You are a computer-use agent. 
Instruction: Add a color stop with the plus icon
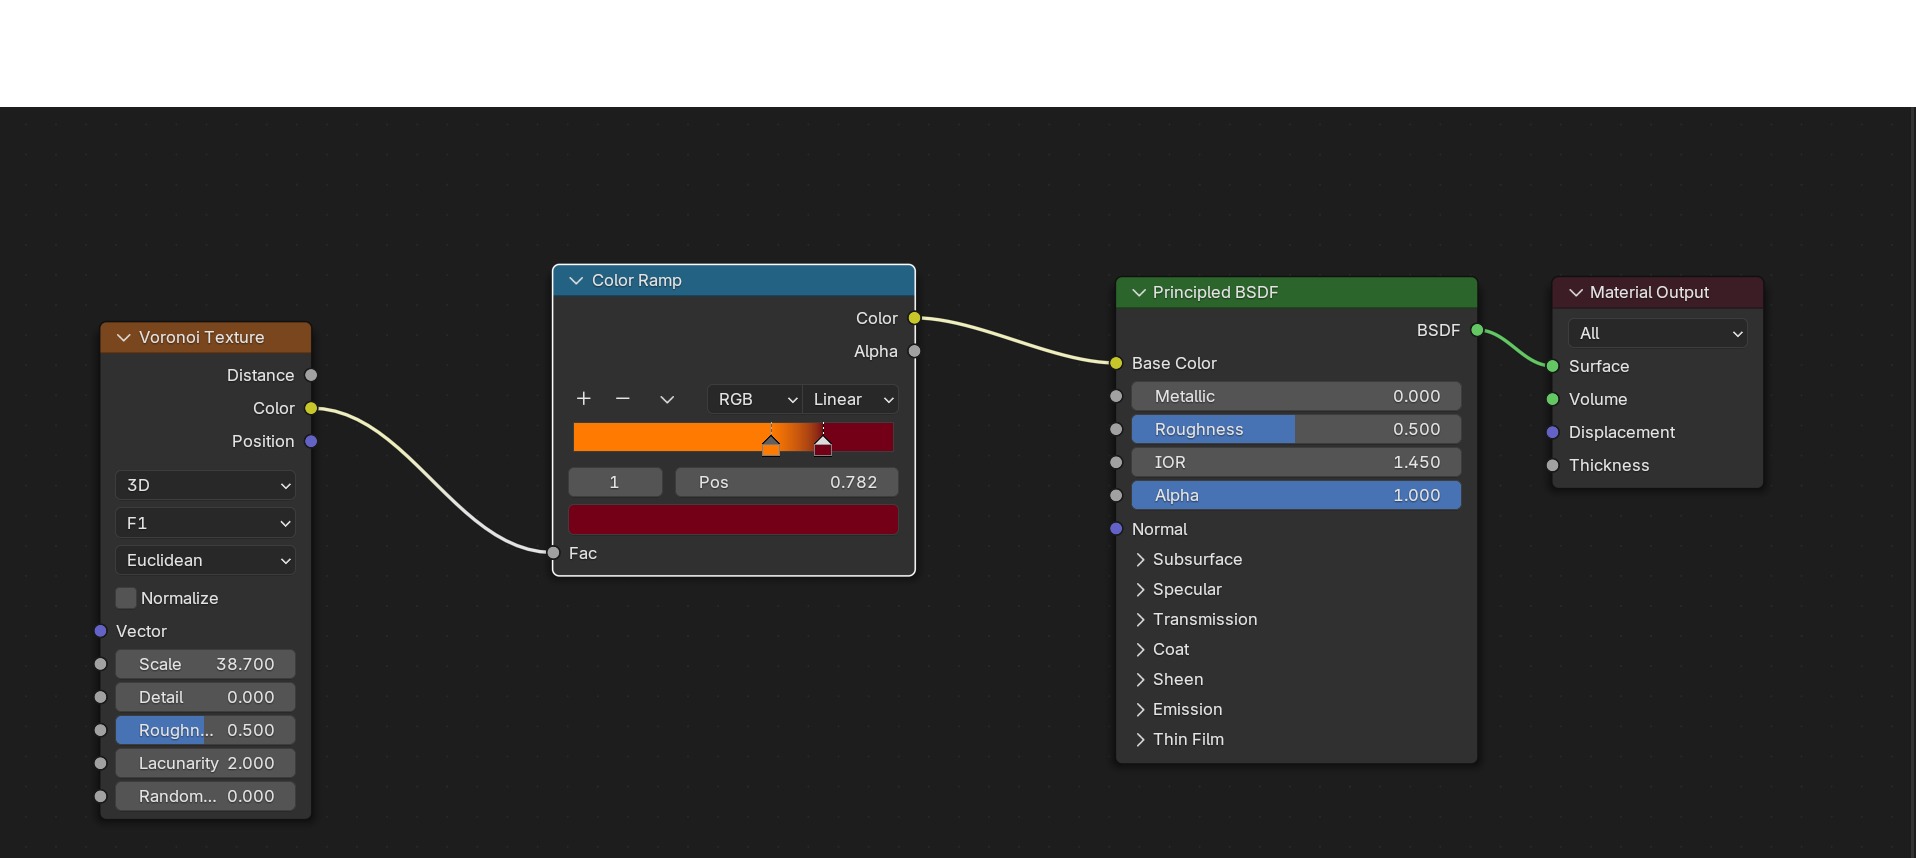(x=584, y=399)
